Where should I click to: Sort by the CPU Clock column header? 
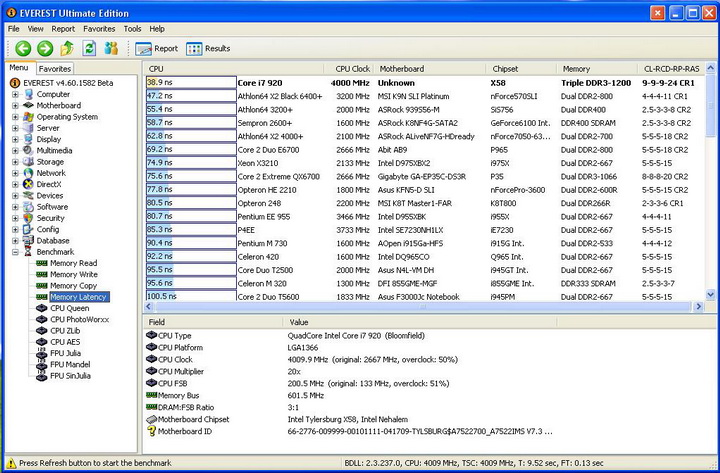click(349, 69)
